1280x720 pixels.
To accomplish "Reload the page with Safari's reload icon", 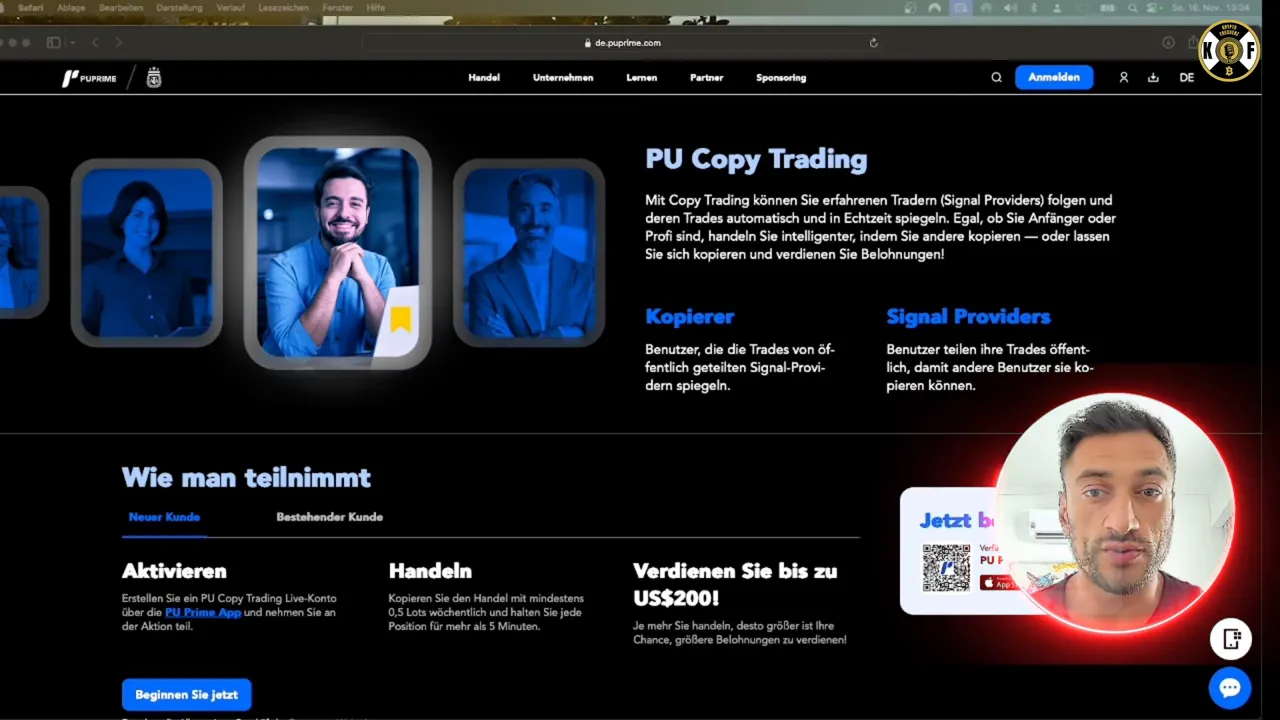I will [874, 43].
